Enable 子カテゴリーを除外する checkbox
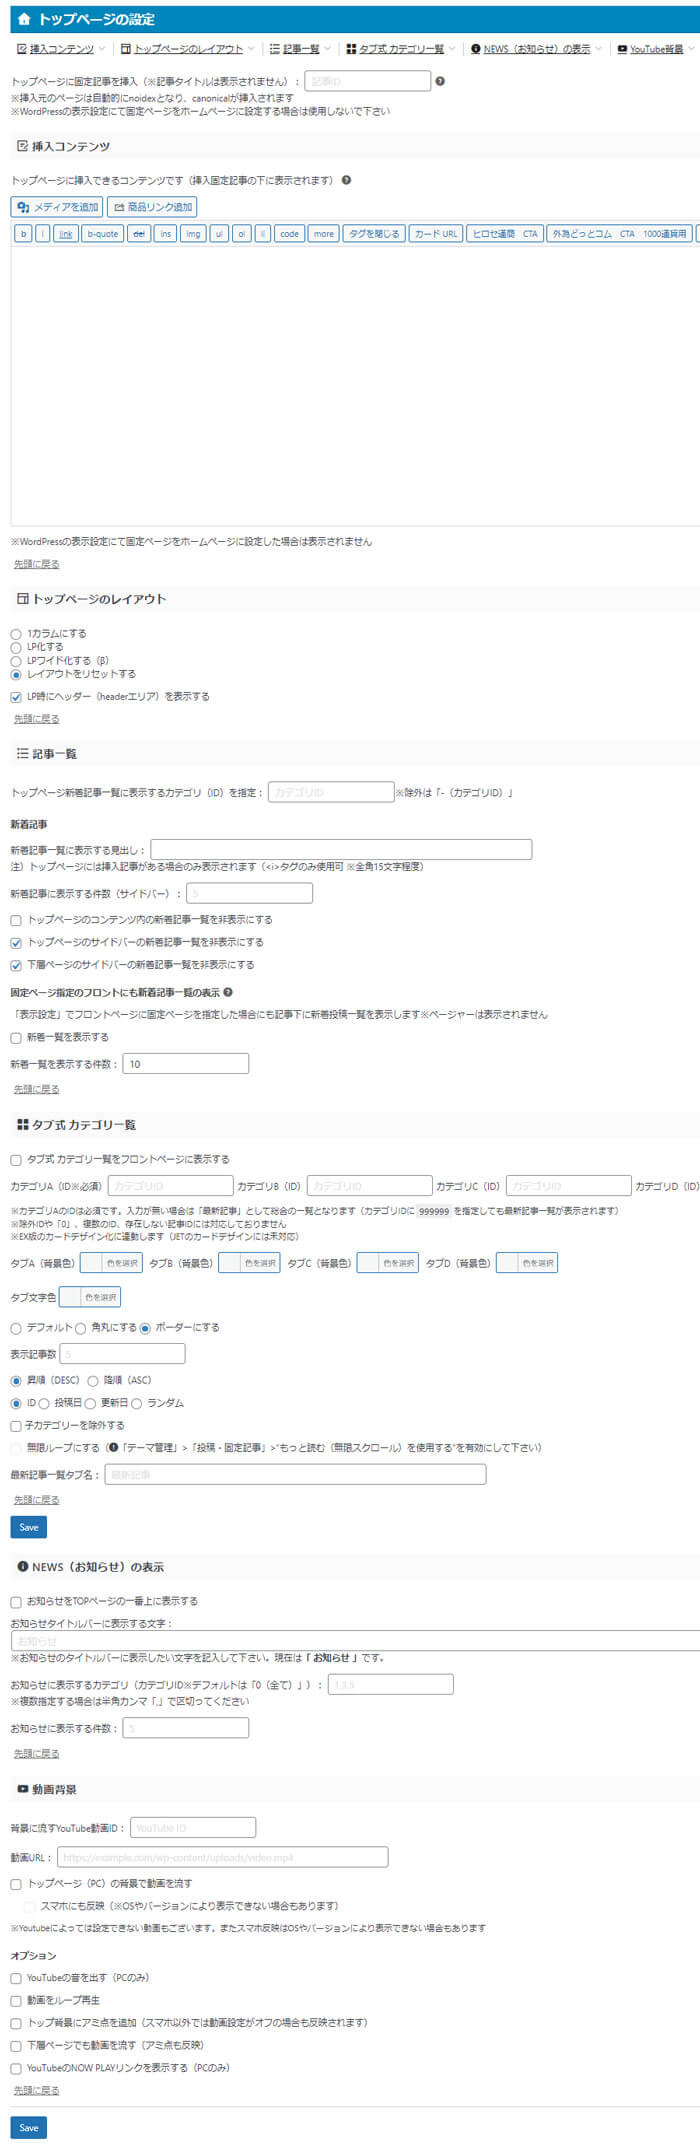Viewport: 700px width, 2144px height. tap(16, 1426)
